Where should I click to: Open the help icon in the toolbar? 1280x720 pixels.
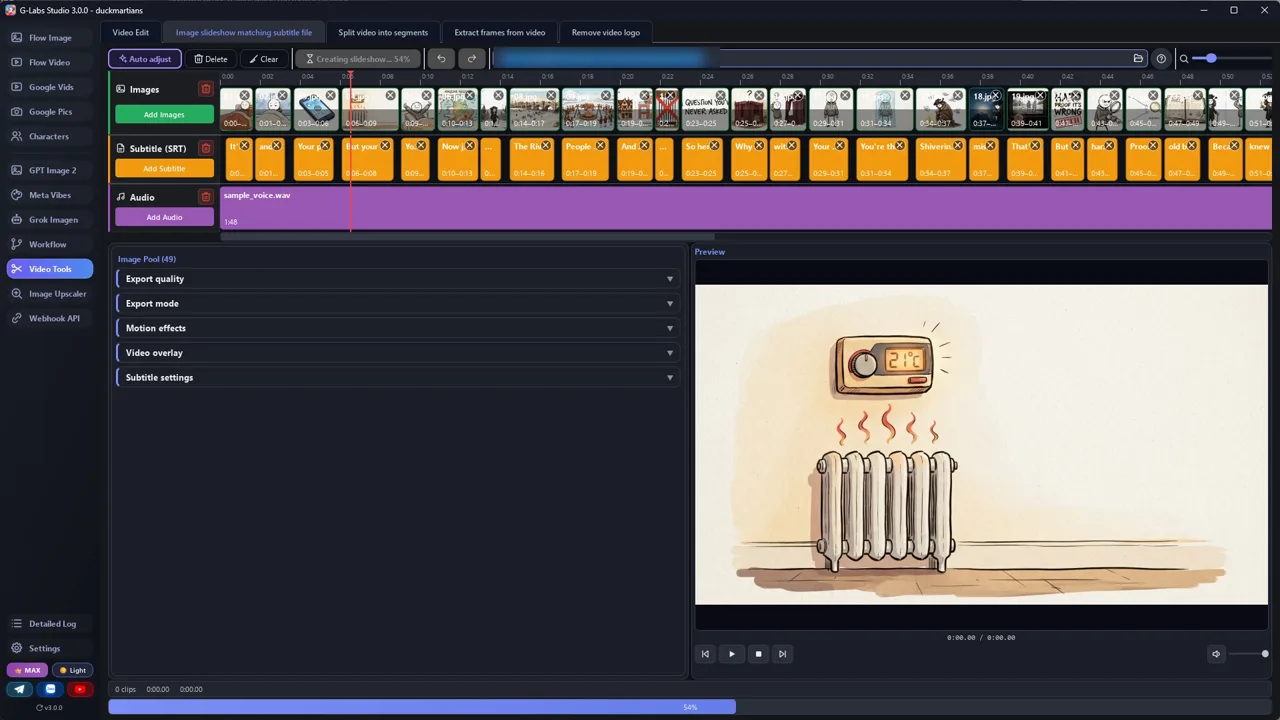(1161, 59)
